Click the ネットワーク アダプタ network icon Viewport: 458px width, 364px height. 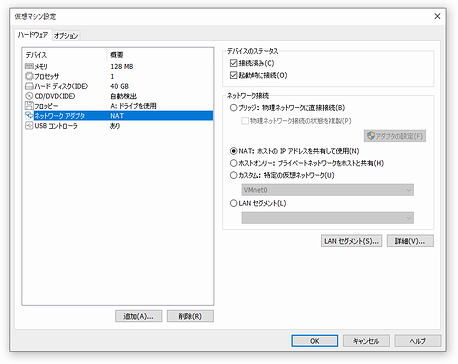29,116
